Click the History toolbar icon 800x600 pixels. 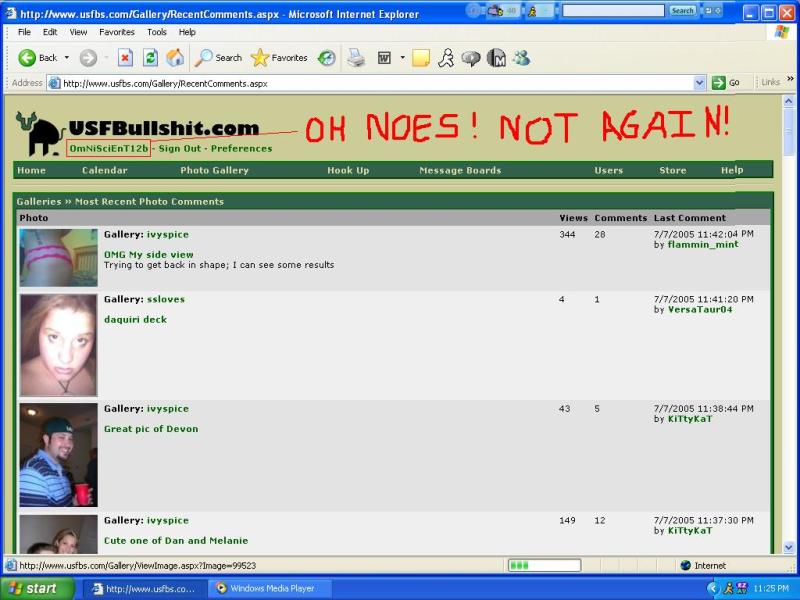(327, 58)
